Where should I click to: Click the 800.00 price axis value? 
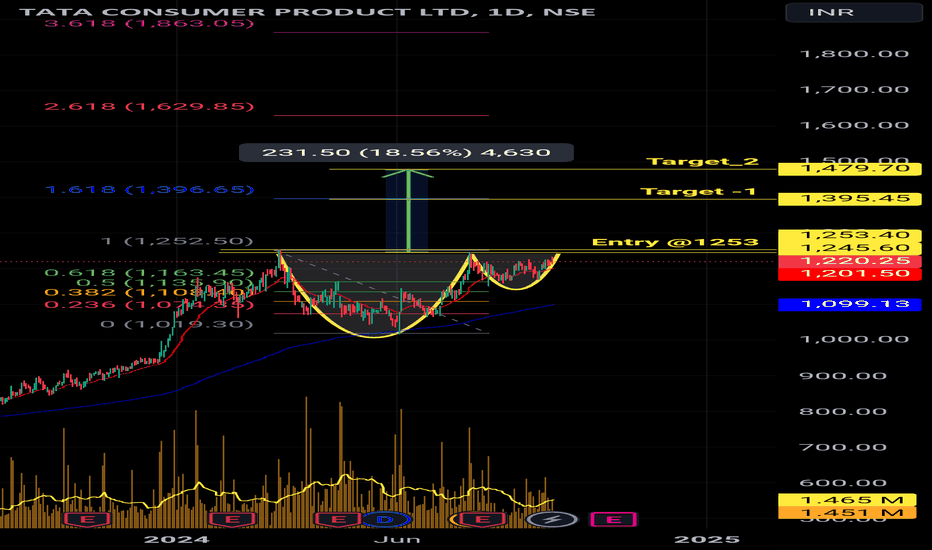(x=843, y=411)
